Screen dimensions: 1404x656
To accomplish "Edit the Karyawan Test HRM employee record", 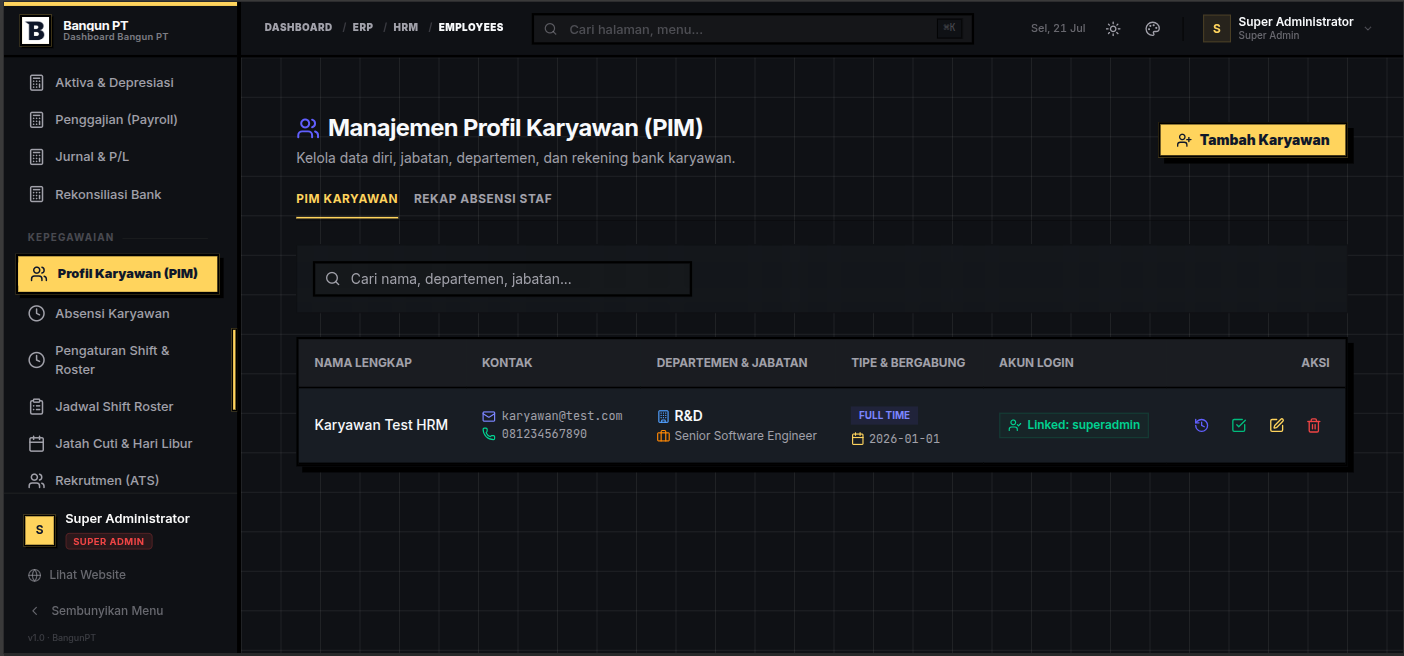I will pyautogui.click(x=1277, y=425).
